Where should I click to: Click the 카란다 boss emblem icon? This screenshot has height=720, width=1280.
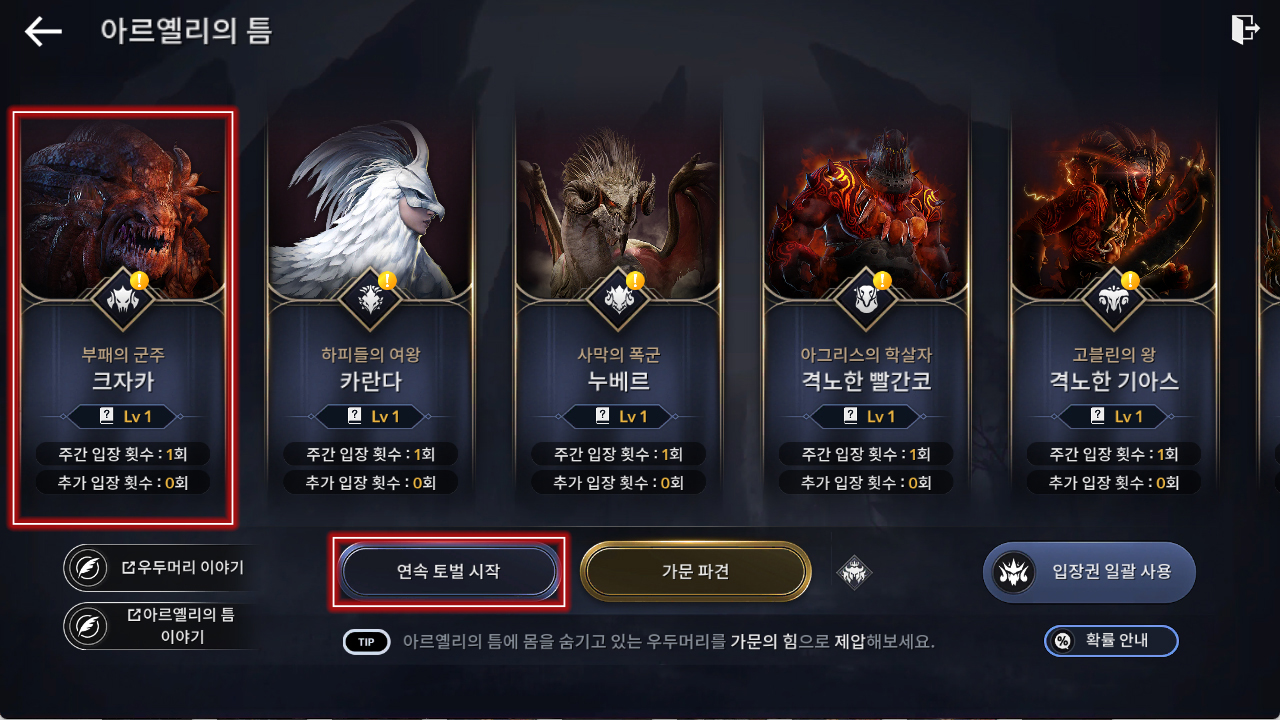370,297
